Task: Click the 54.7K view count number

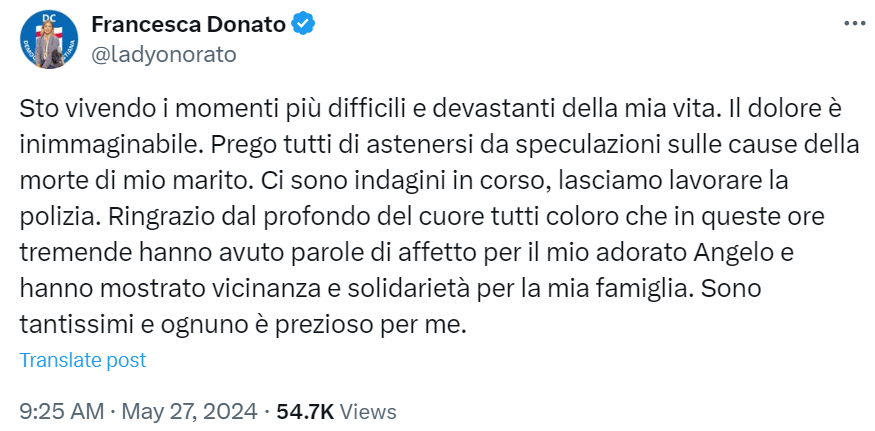Action: [306, 411]
